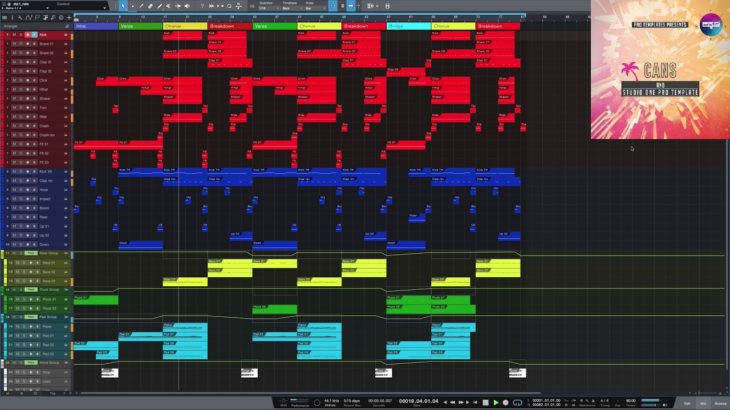Open the Timebase dropdown
This screenshot has height=410, width=730.
(x=291, y=8)
